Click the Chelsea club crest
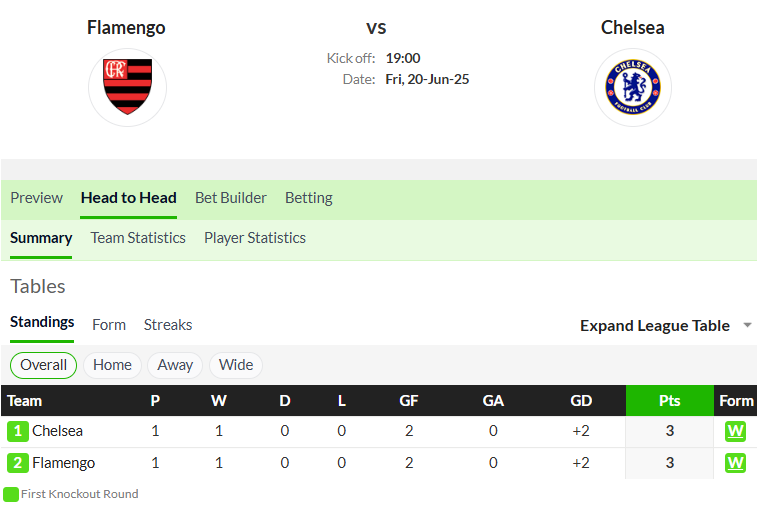Viewport: 757px width, 520px height. [x=633, y=87]
